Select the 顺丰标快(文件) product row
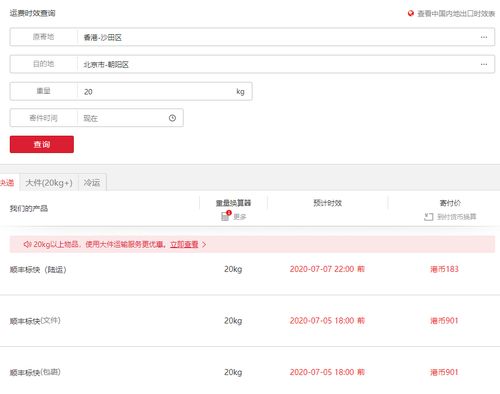The width and height of the screenshot is (500, 394). tap(250, 321)
